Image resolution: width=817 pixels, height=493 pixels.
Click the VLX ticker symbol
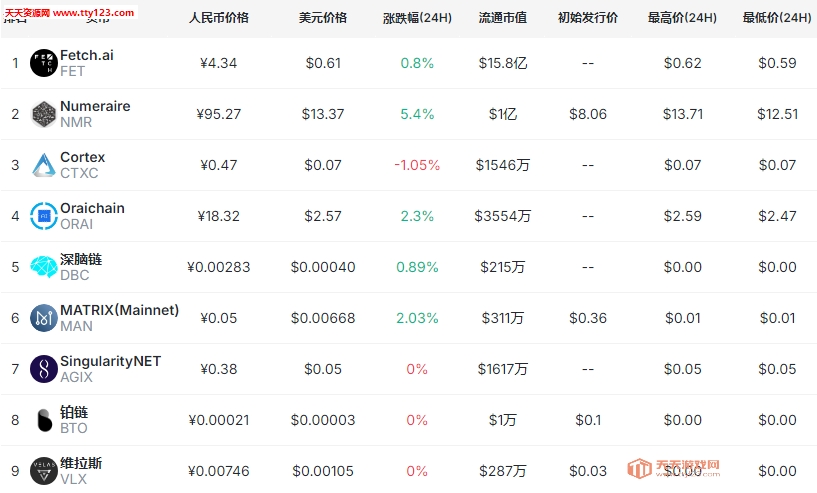coord(73,479)
